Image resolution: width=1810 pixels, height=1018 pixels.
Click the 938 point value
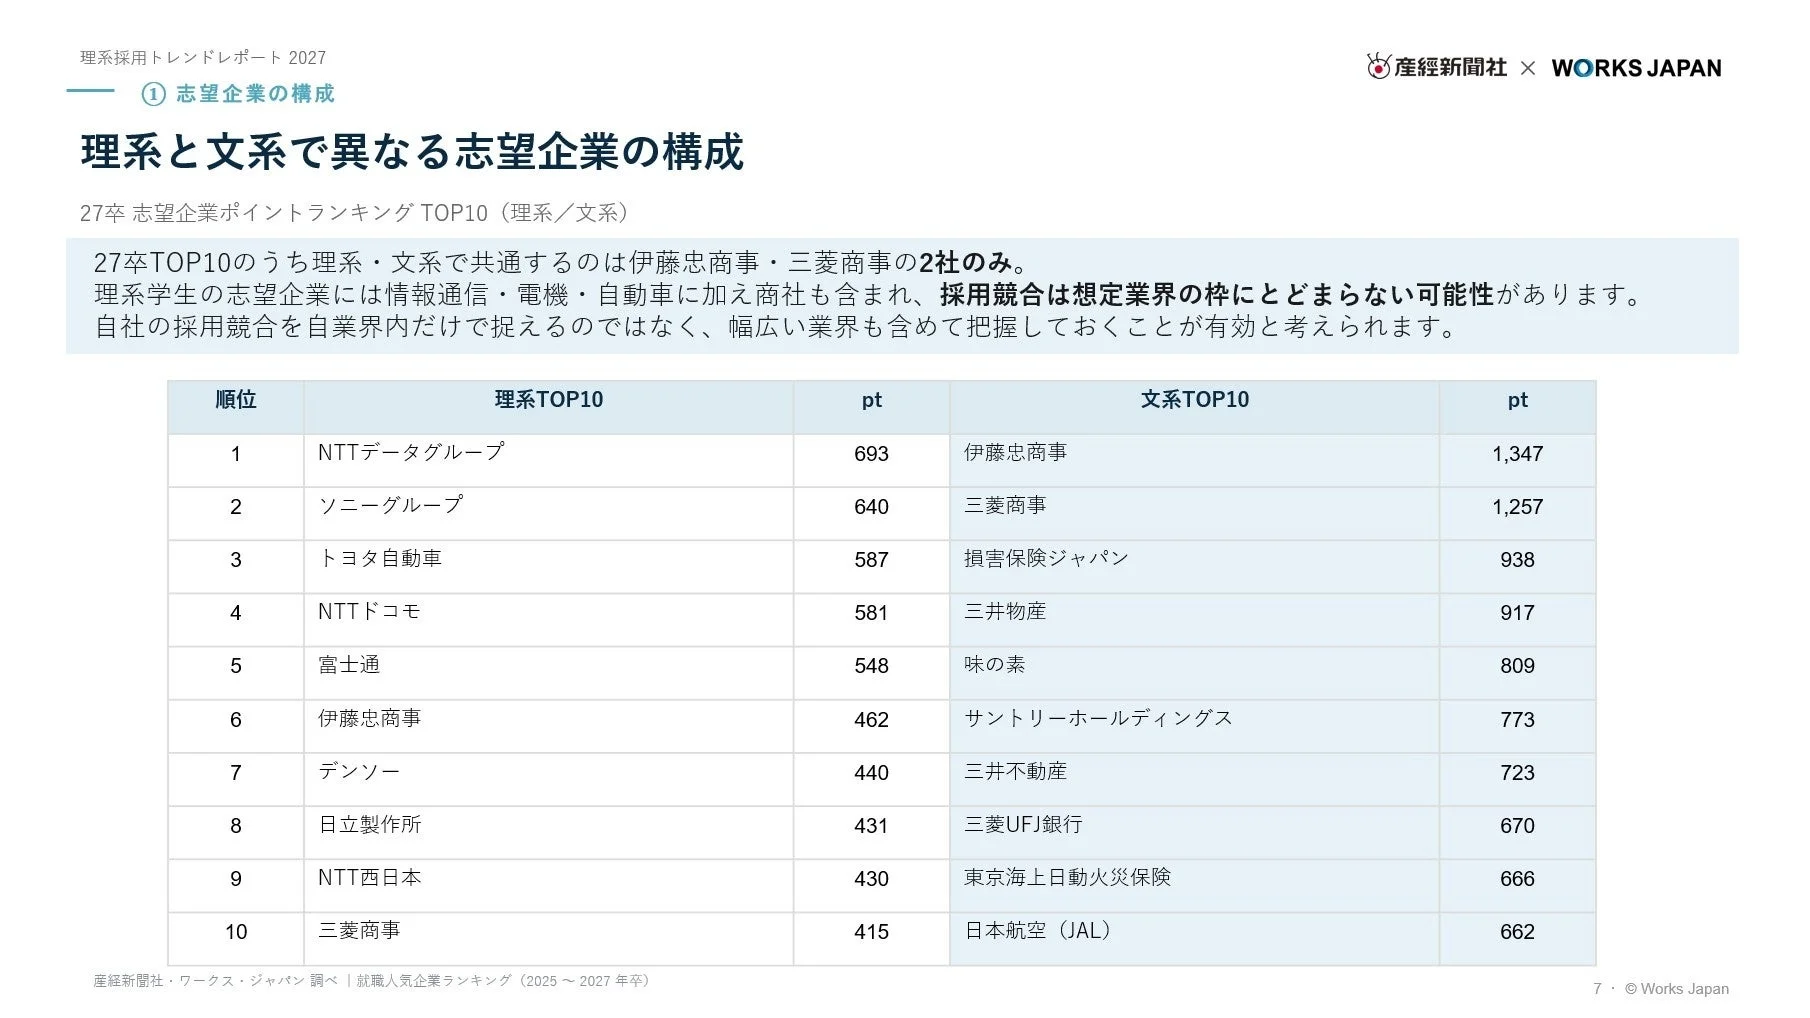[1517, 560]
